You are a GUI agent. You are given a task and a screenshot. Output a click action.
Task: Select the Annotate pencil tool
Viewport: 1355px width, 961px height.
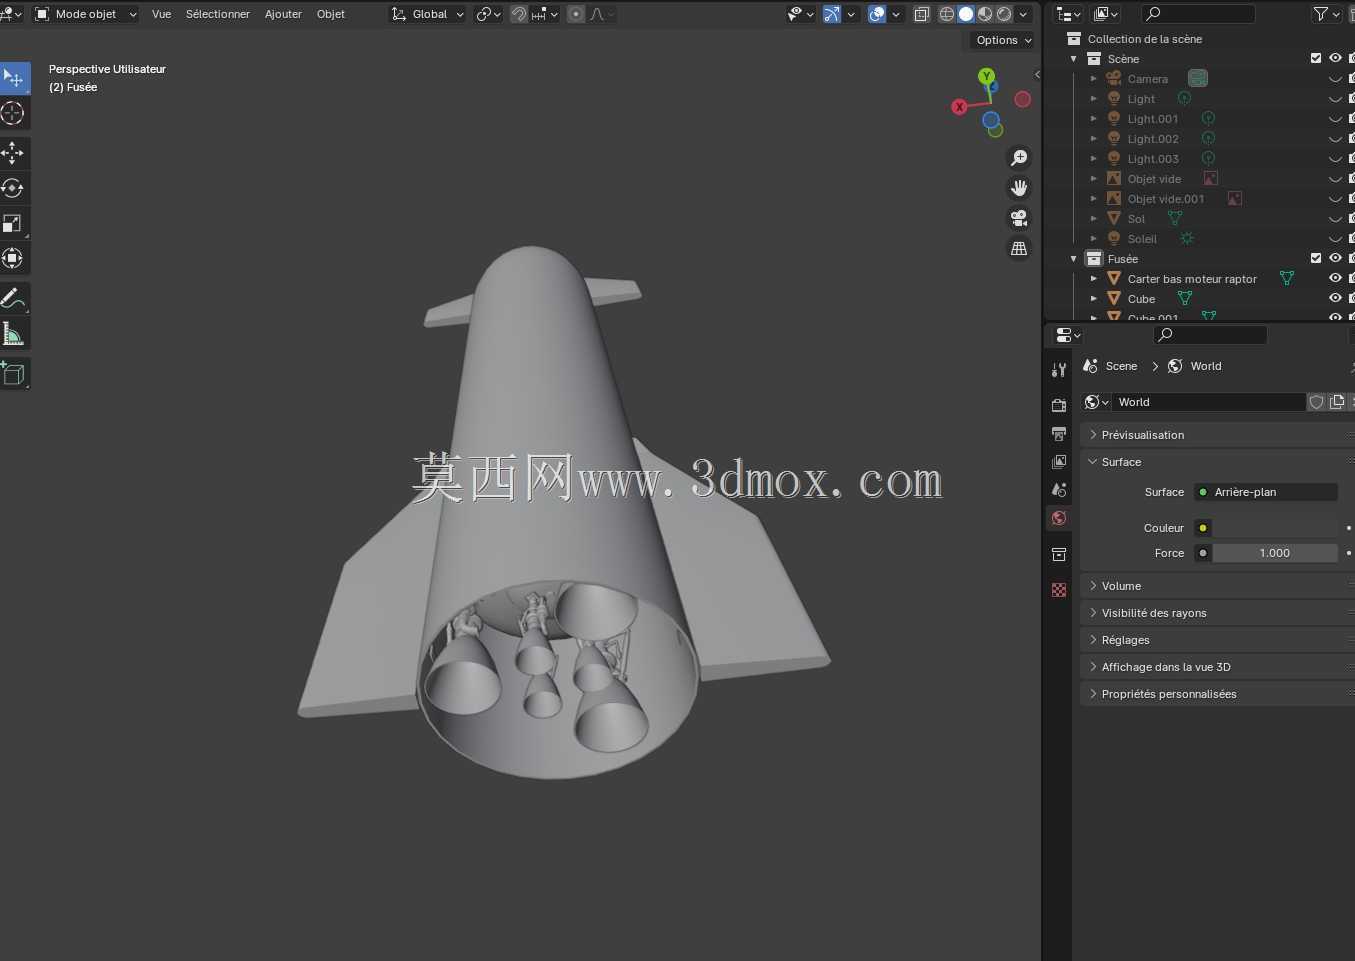(14, 298)
